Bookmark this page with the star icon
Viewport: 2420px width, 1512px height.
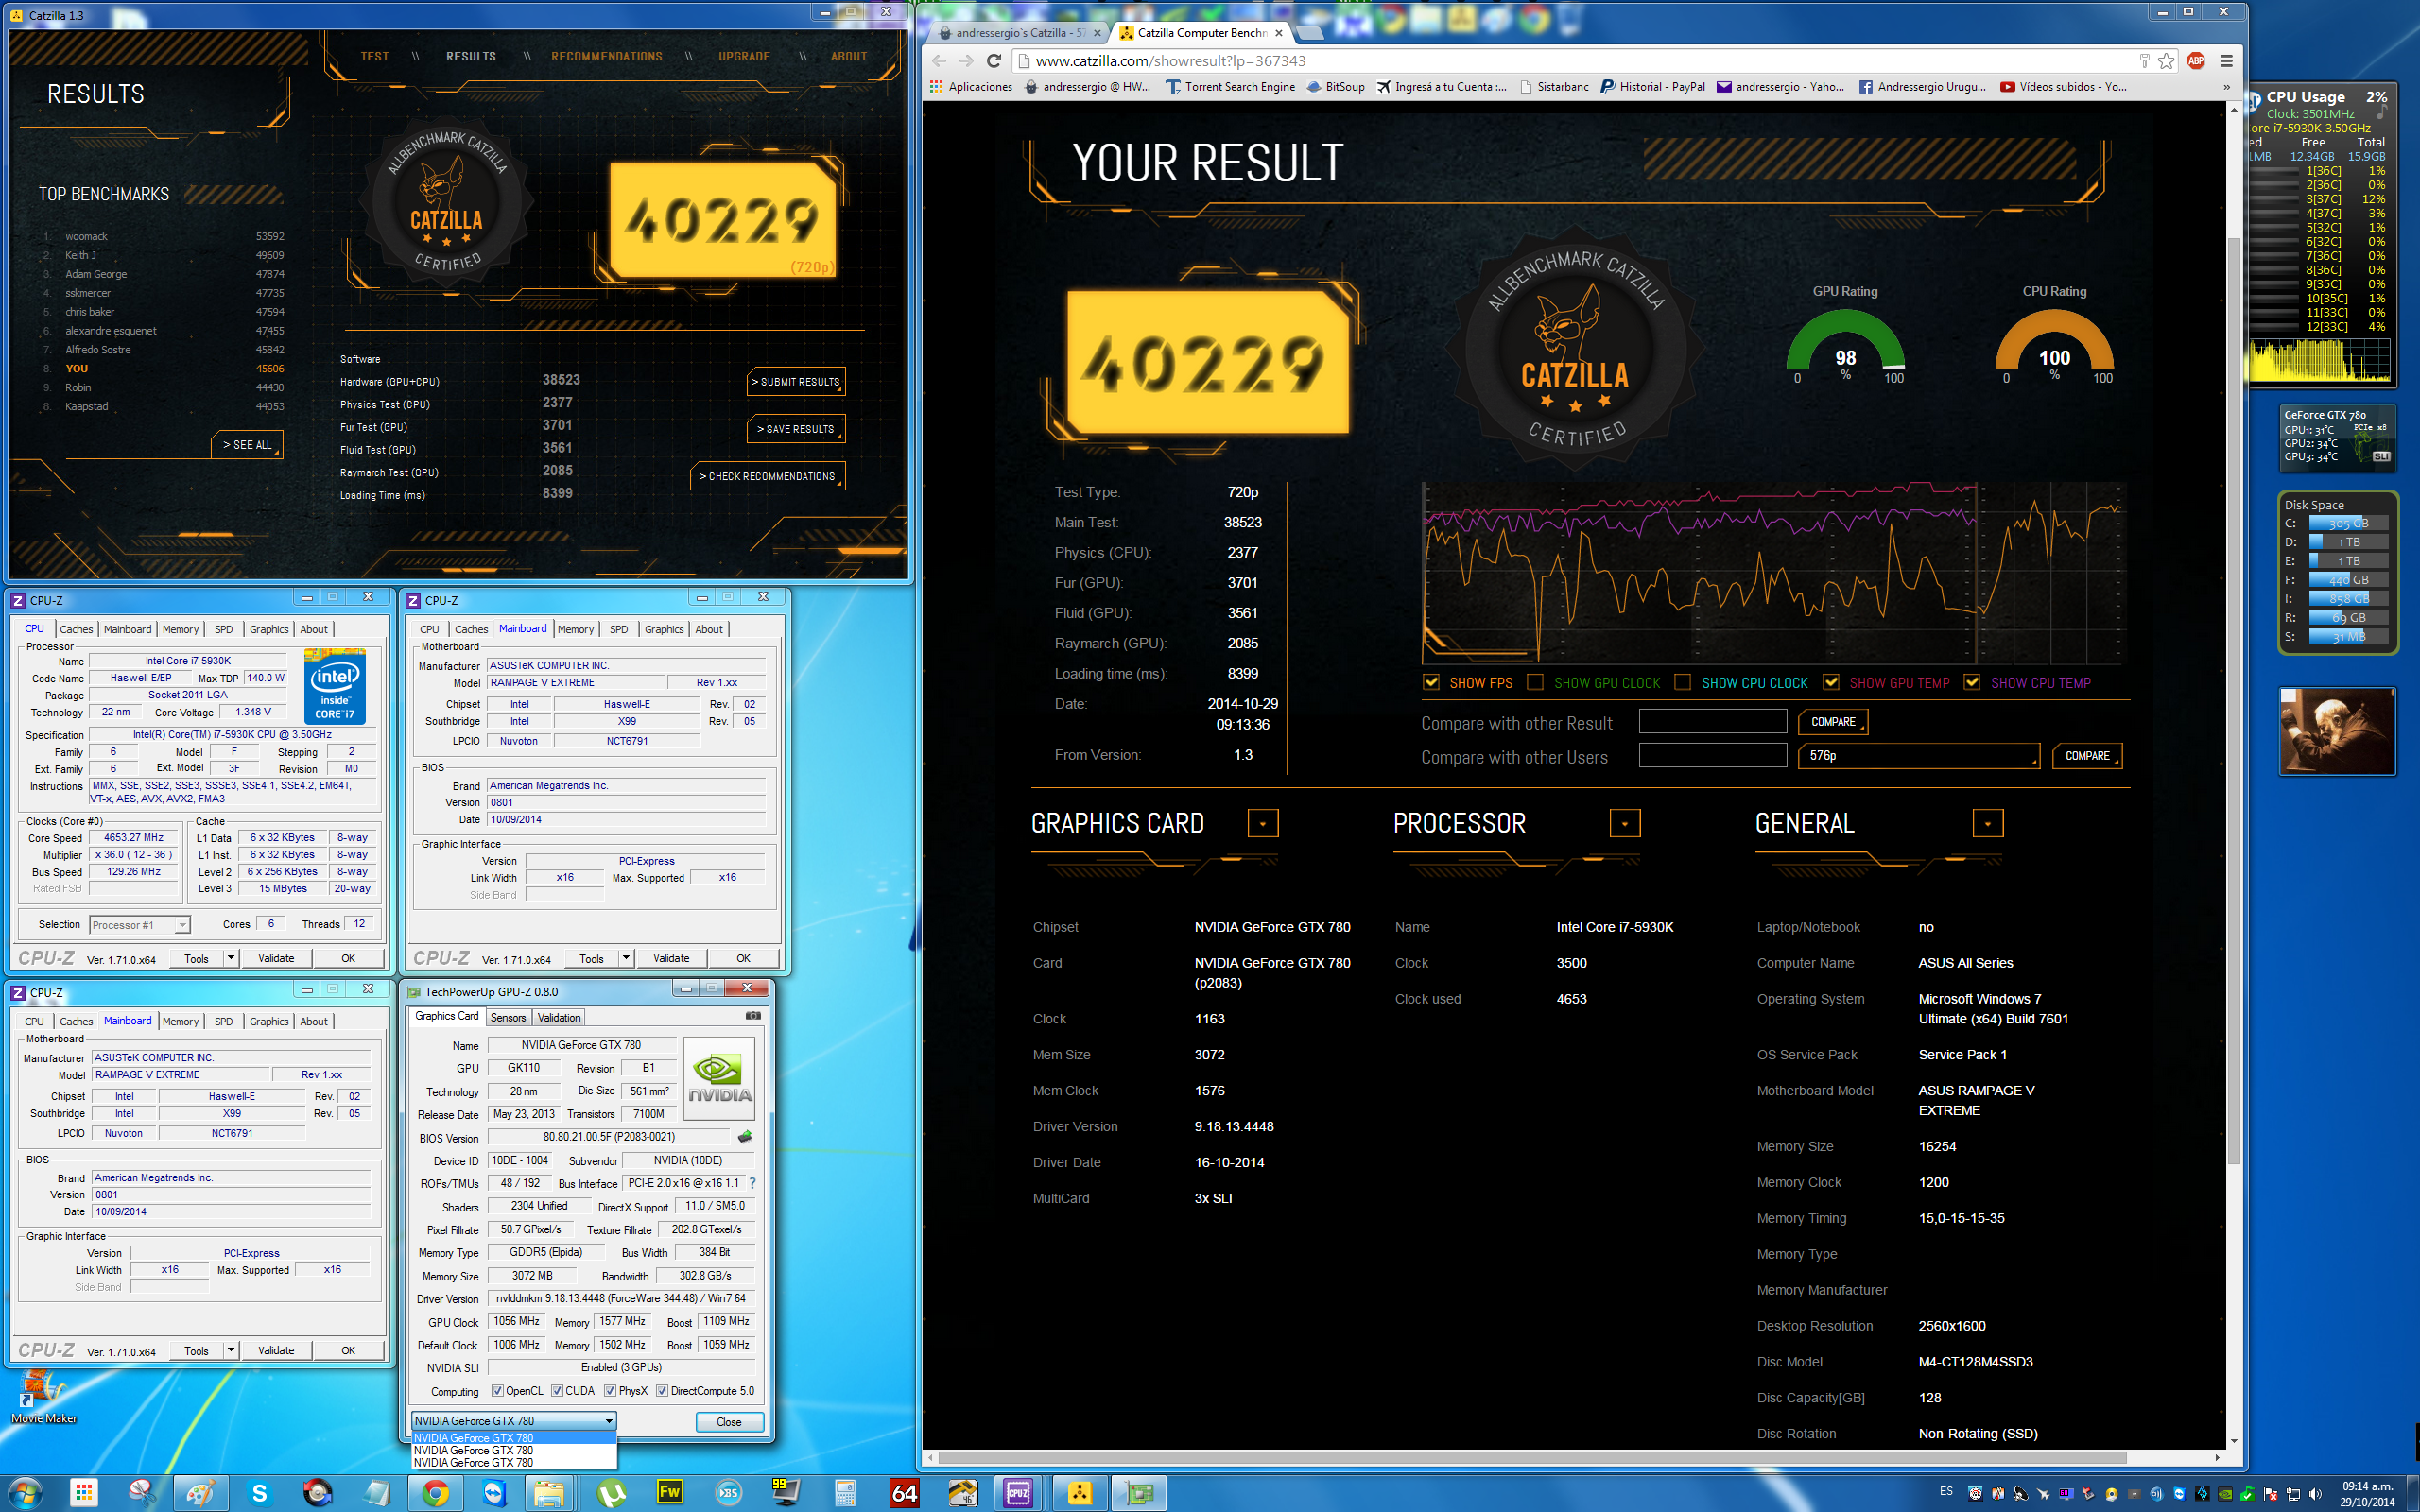(2166, 61)
